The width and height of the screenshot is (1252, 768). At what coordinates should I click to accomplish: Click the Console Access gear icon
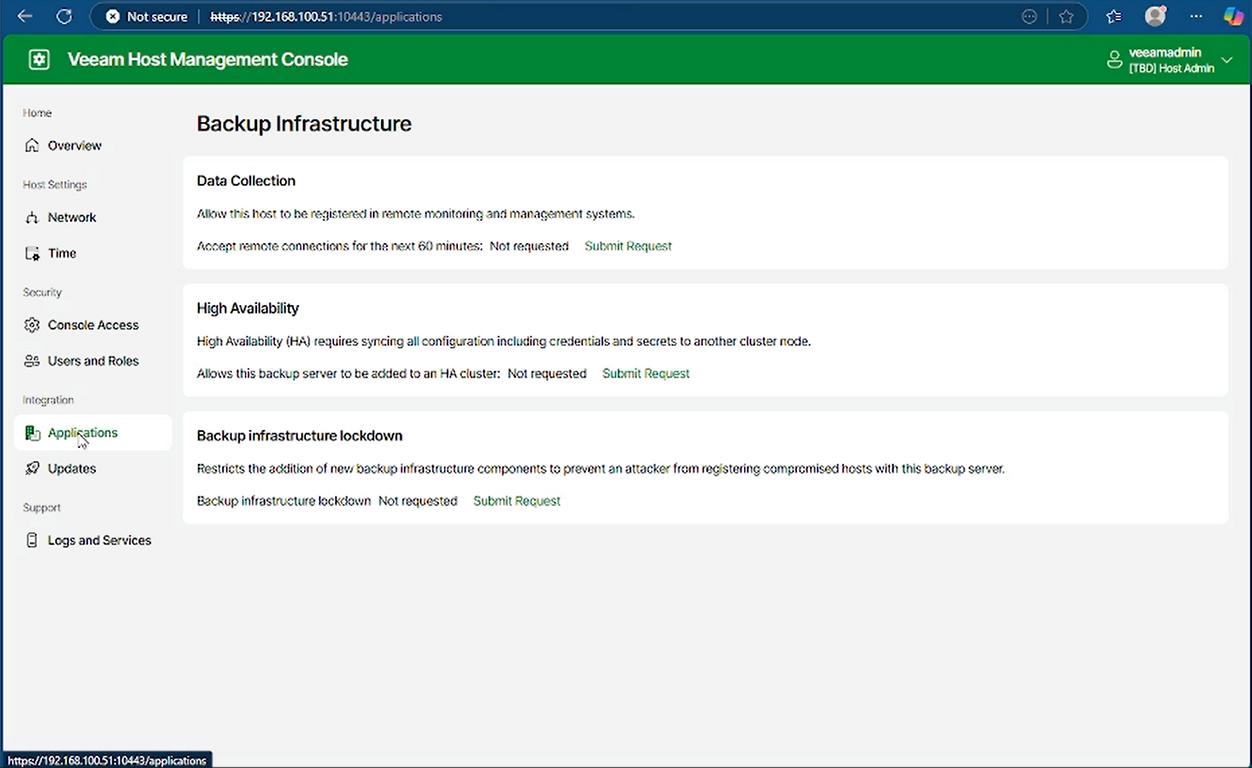click(32, 326)
